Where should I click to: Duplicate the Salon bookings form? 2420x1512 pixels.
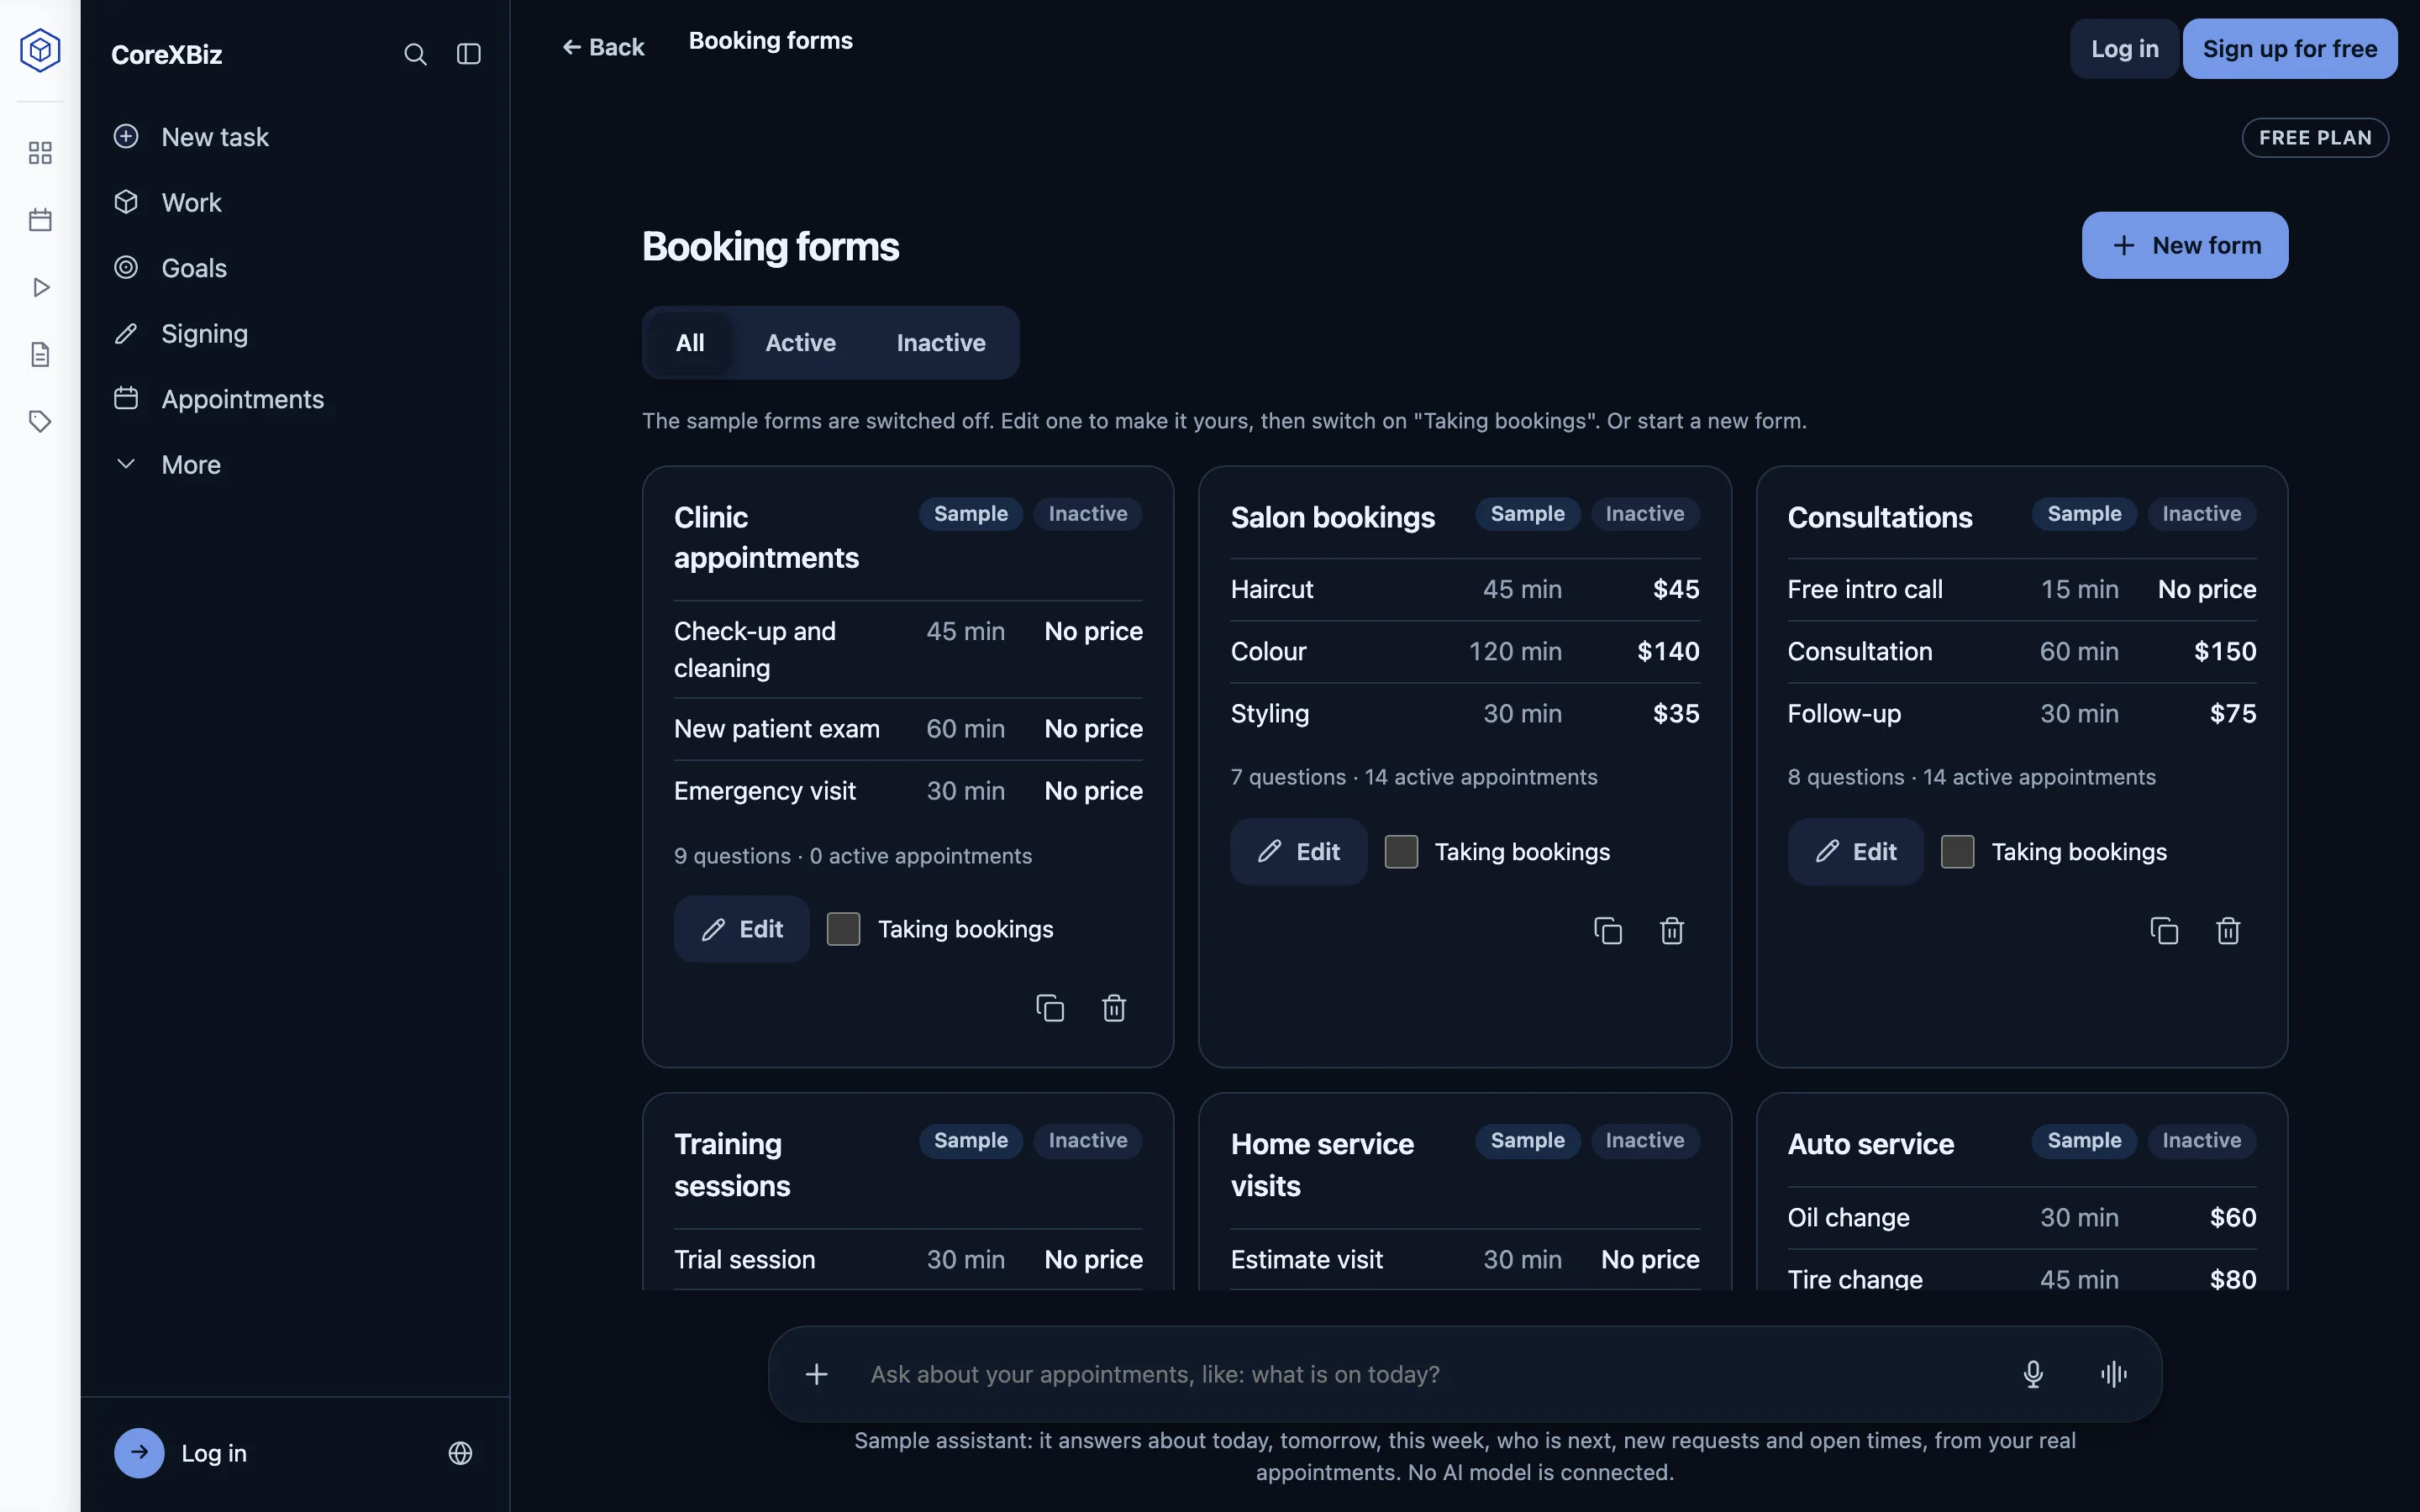click(1608, 931)
